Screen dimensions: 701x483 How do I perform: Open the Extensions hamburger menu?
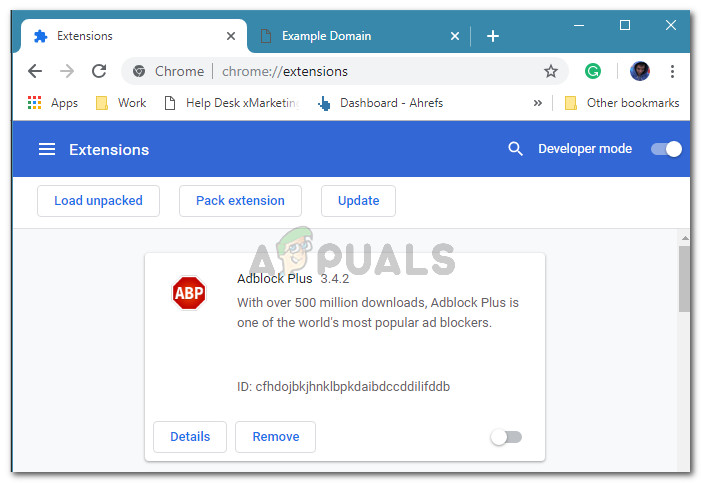[x=47, y=149]
